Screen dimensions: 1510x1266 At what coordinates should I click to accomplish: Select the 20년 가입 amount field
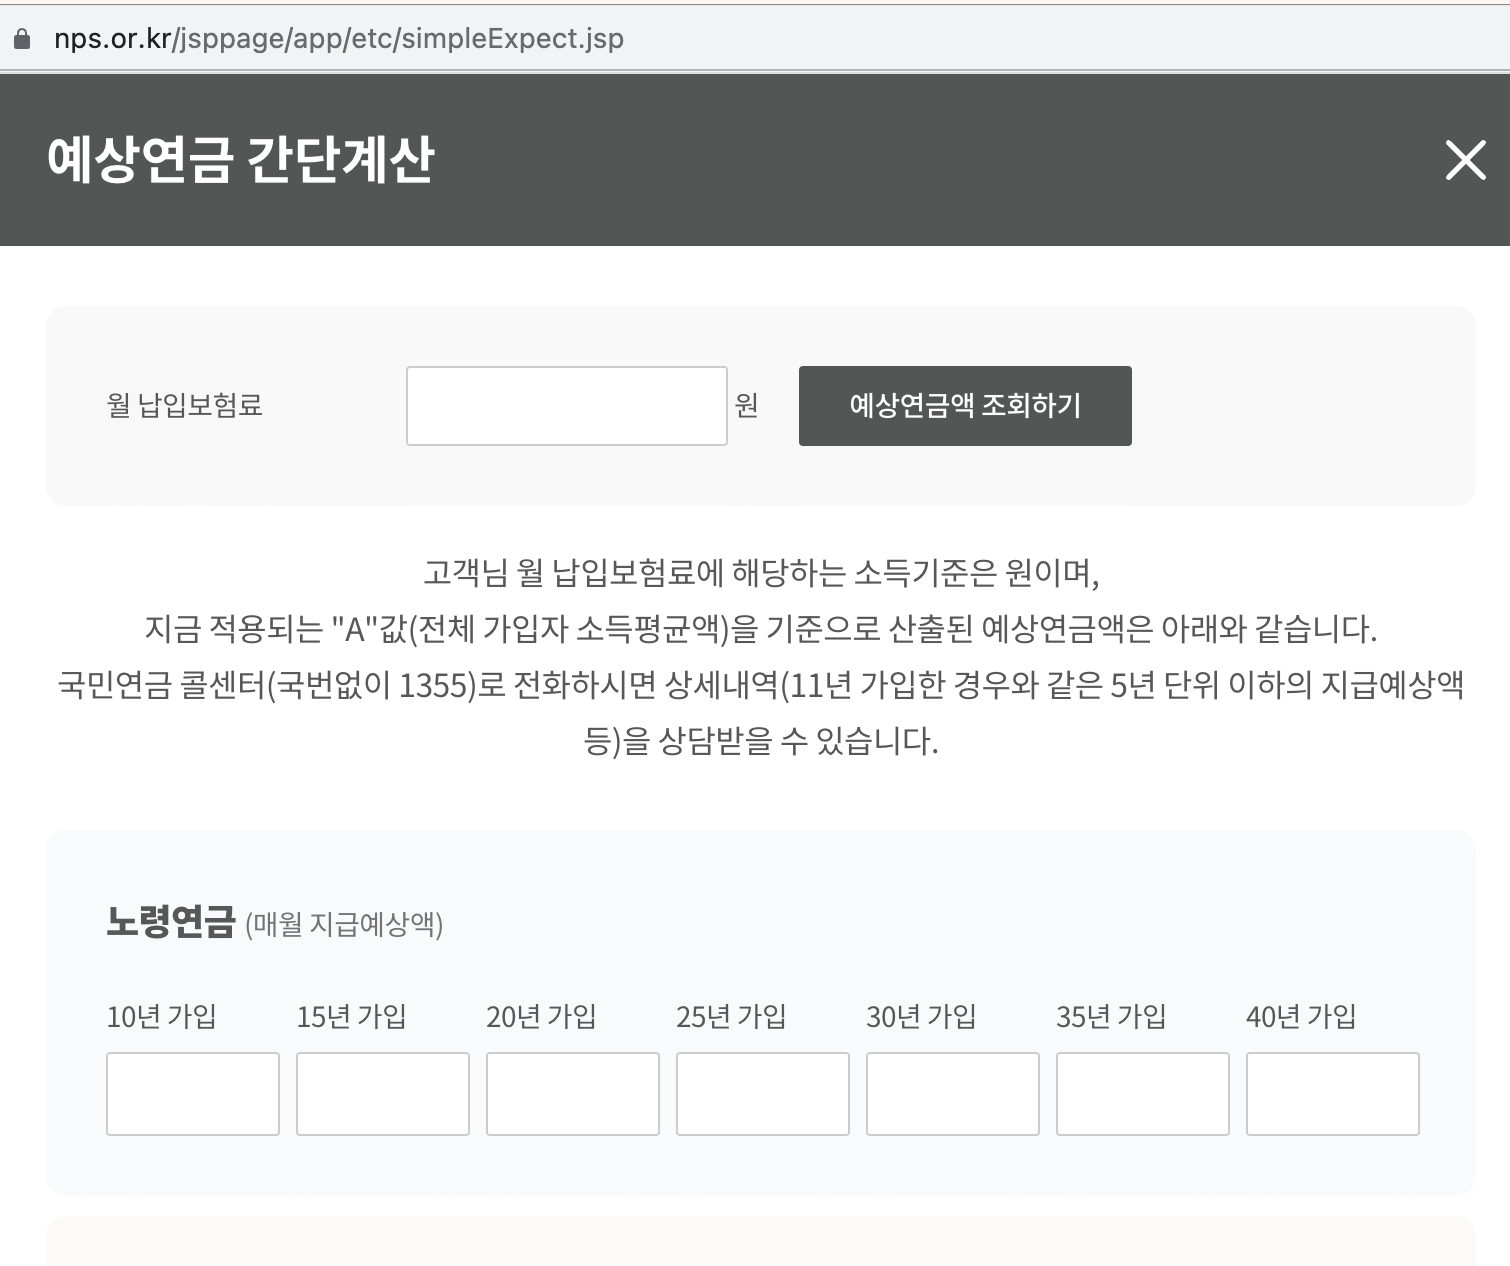pos(572,1094)
